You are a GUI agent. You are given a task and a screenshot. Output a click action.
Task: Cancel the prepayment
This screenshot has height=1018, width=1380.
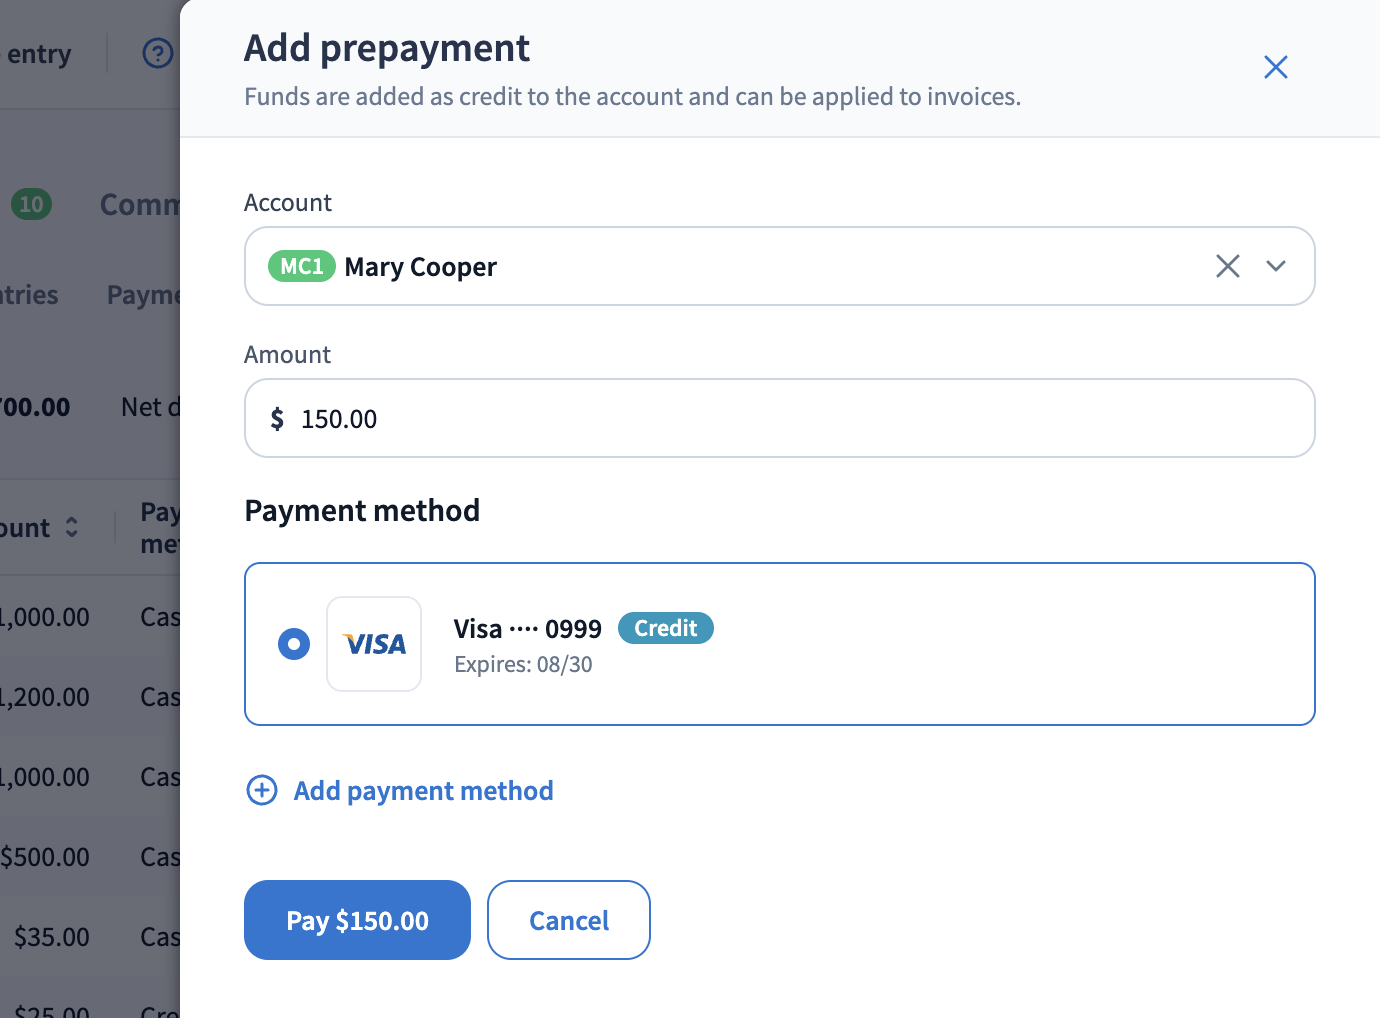click(569, 920)
